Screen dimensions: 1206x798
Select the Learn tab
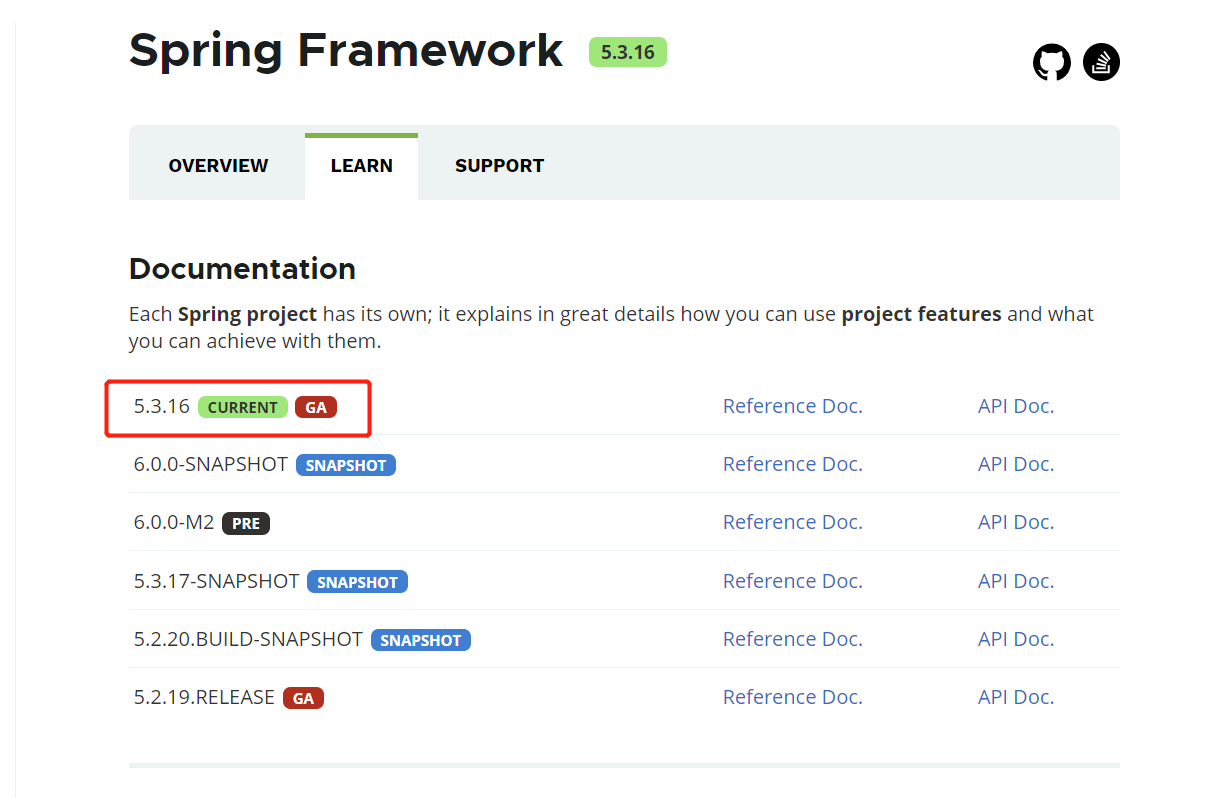[361, 166]
